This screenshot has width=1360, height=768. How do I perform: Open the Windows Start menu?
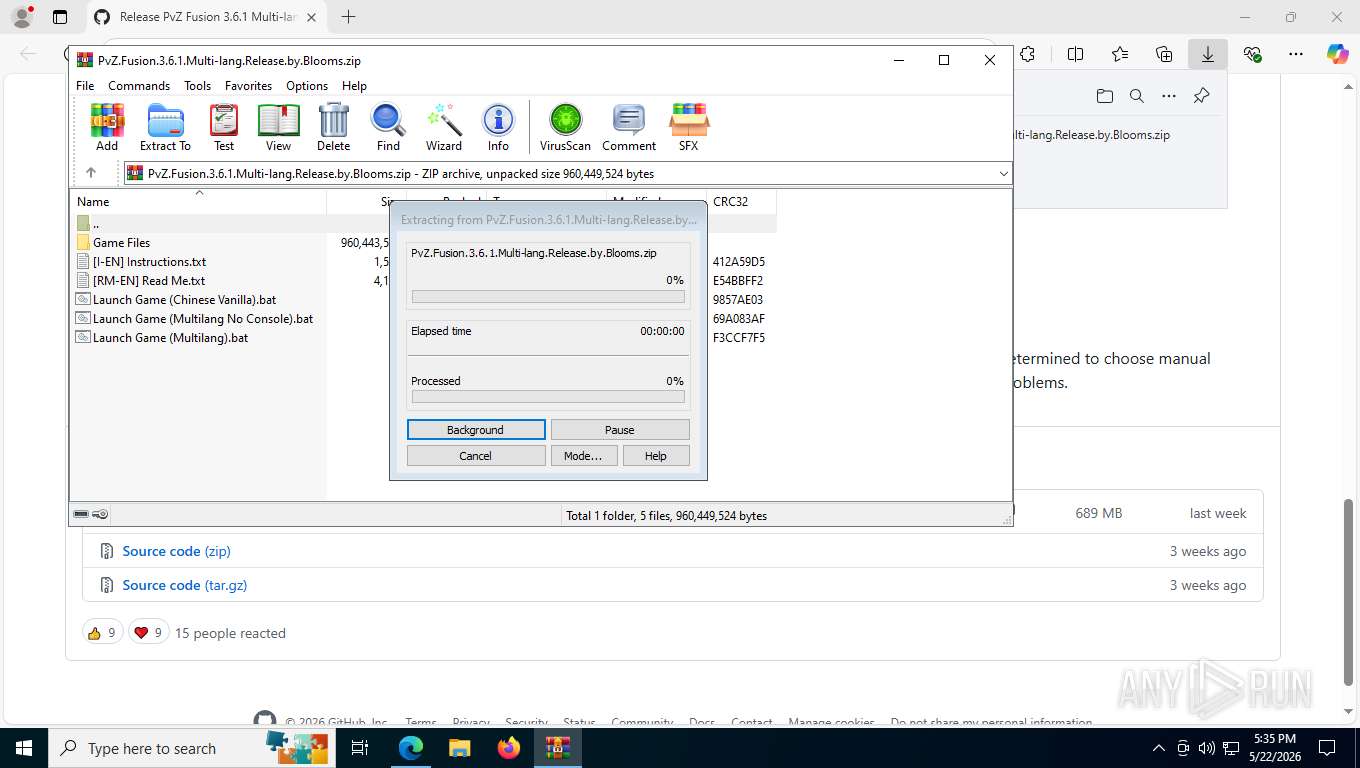23,748
